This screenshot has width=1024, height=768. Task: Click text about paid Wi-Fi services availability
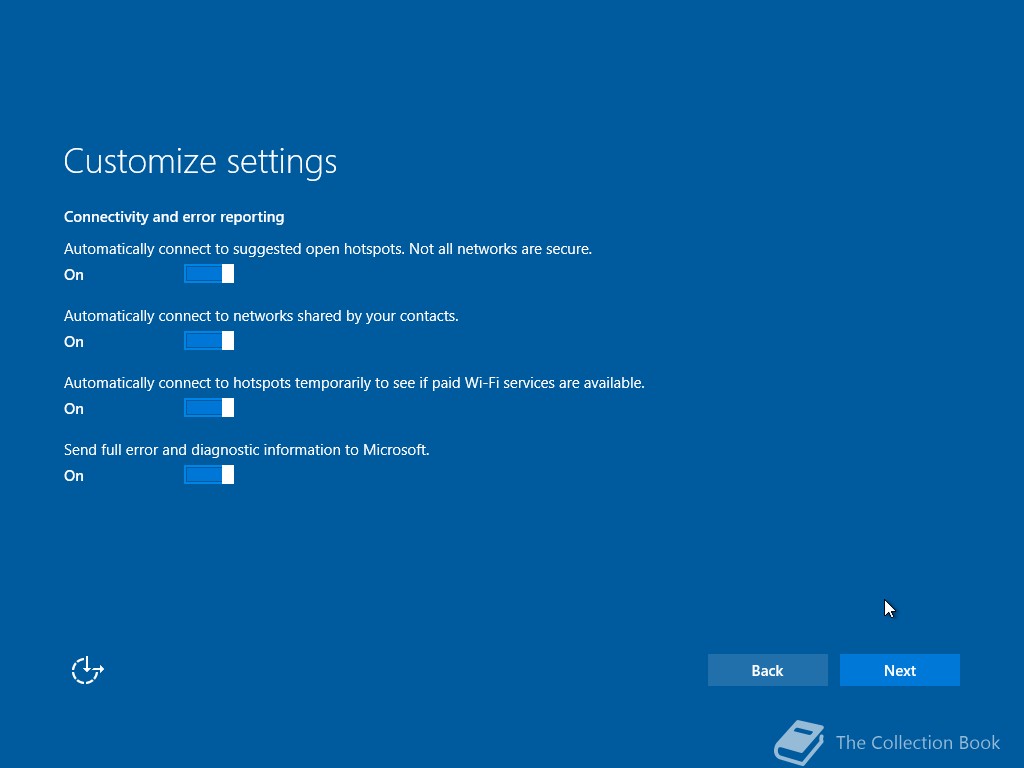(x=354, y=383)
